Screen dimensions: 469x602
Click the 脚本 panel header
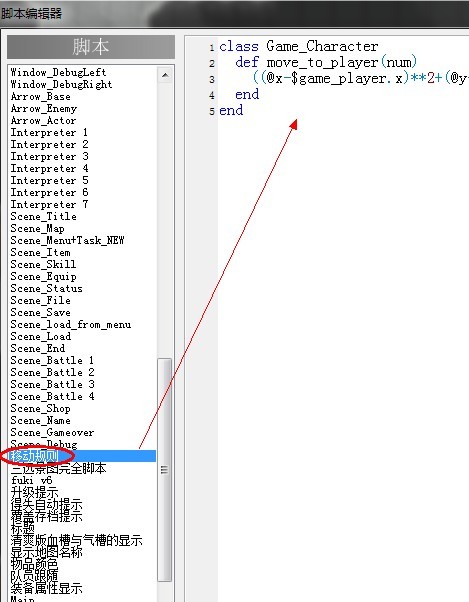pos(91,47)
